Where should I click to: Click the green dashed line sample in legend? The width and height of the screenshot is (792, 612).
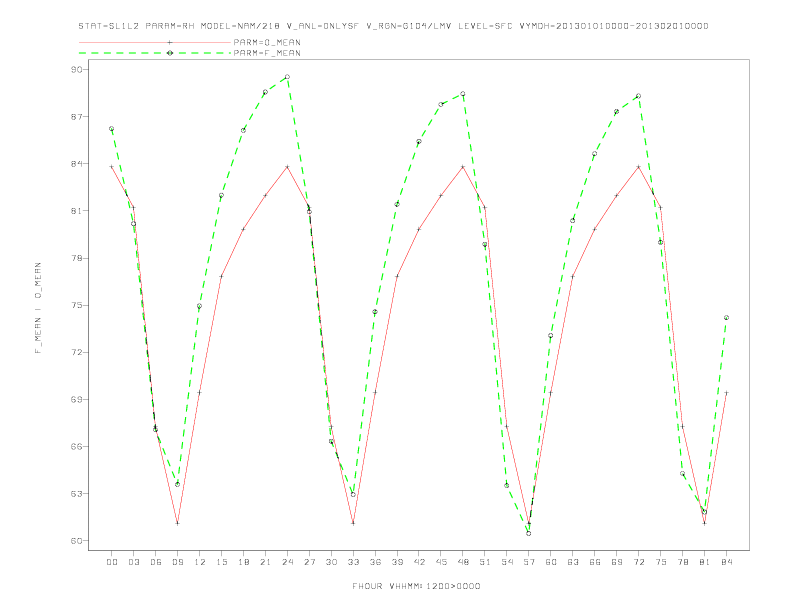[155, 53]
